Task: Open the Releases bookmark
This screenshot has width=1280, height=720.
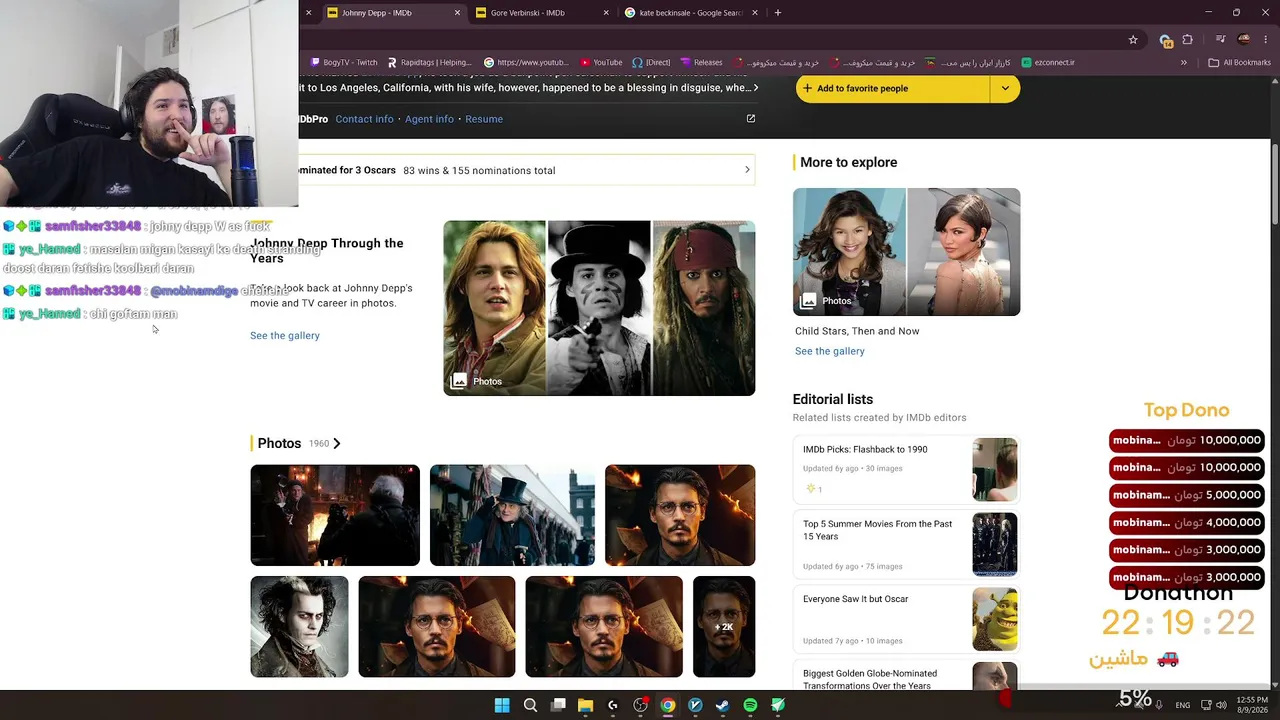Action: [700, 62]
